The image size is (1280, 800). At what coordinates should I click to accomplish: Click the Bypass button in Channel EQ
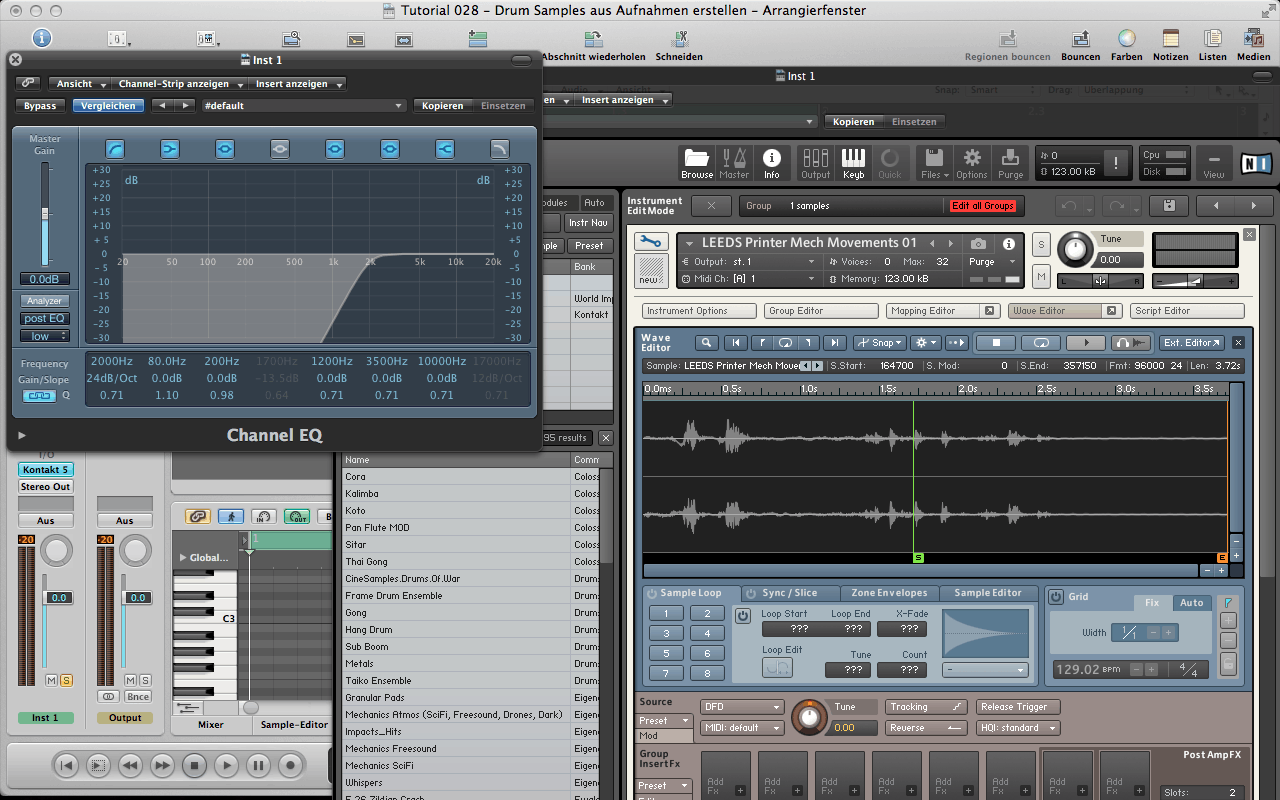[x=41, y=105]
